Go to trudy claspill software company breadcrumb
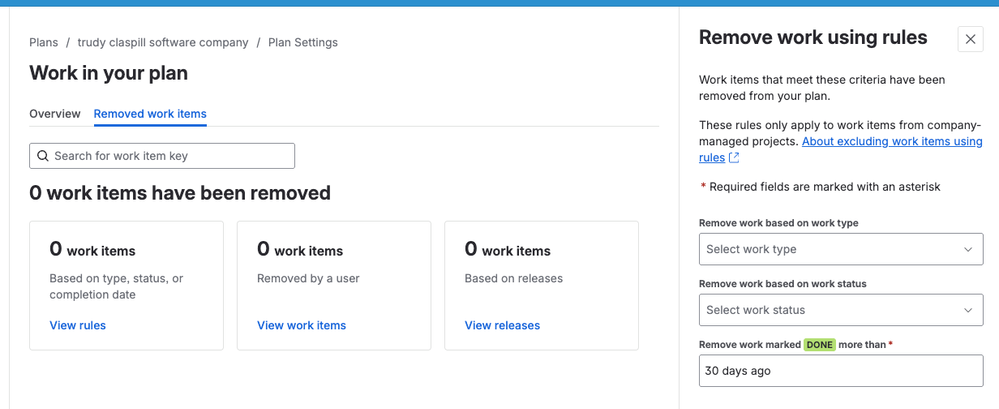This screenshot has height=409, width=999. coord(163,43)
